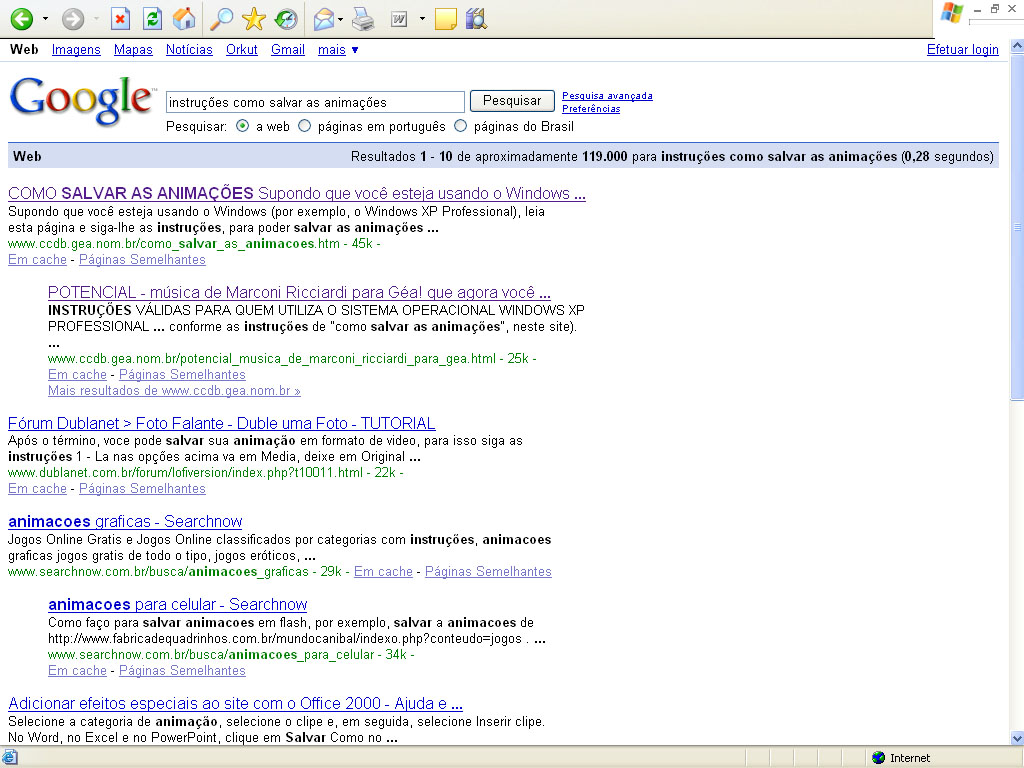
Task: Go to the browser Home page
Action: point(184,19)
